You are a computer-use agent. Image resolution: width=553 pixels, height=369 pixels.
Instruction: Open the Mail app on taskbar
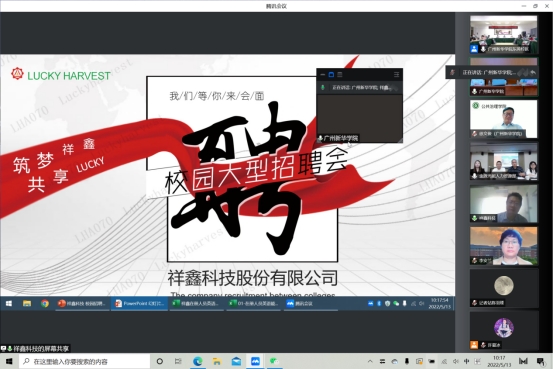(236, 361)
